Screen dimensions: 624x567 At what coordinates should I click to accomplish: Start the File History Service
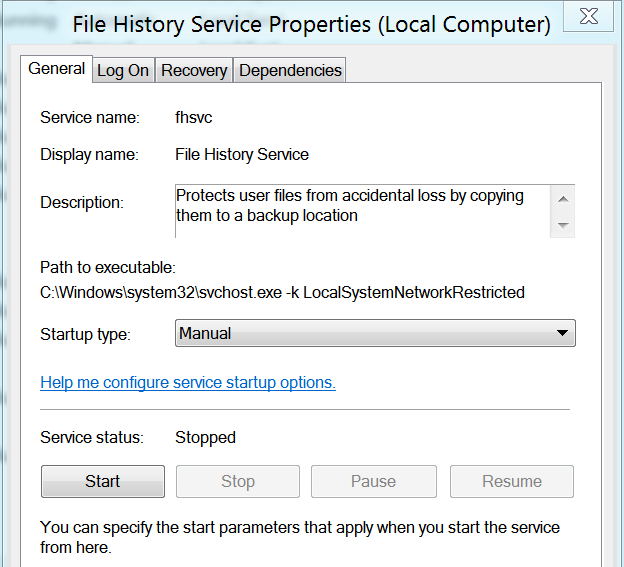pyautogui.click(x=103, y=481)
